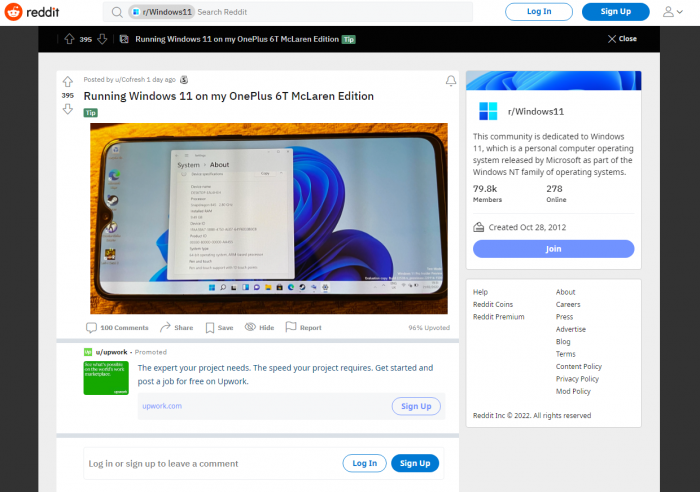Image resolution: width=700 pixels, height=492 pixels.
Task: Open Reddit Coins link
Action: (x=493, y=304)
